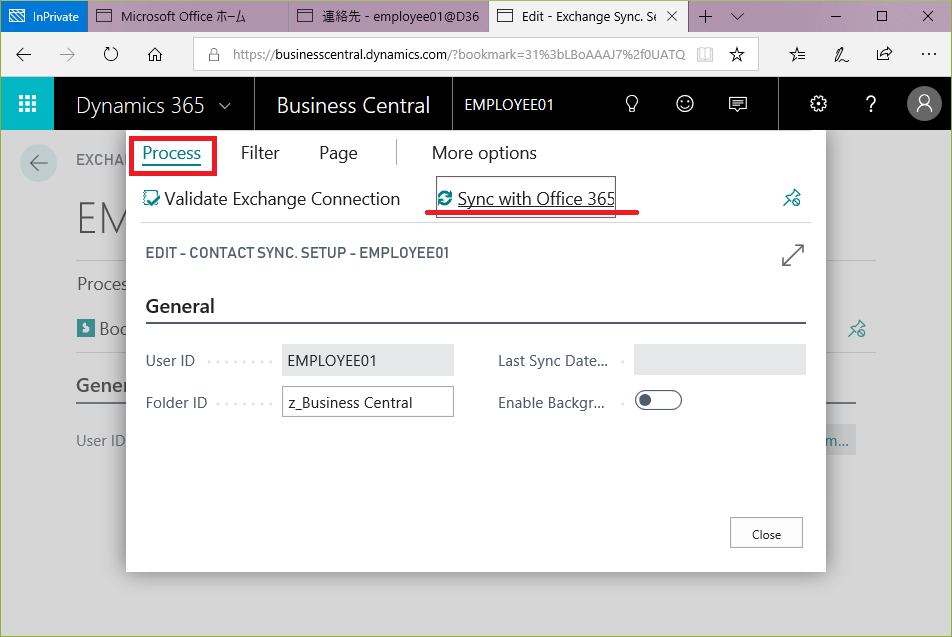Edit the Folder ID field
This screenshot has width=952, height=637.
pos(367,402)
